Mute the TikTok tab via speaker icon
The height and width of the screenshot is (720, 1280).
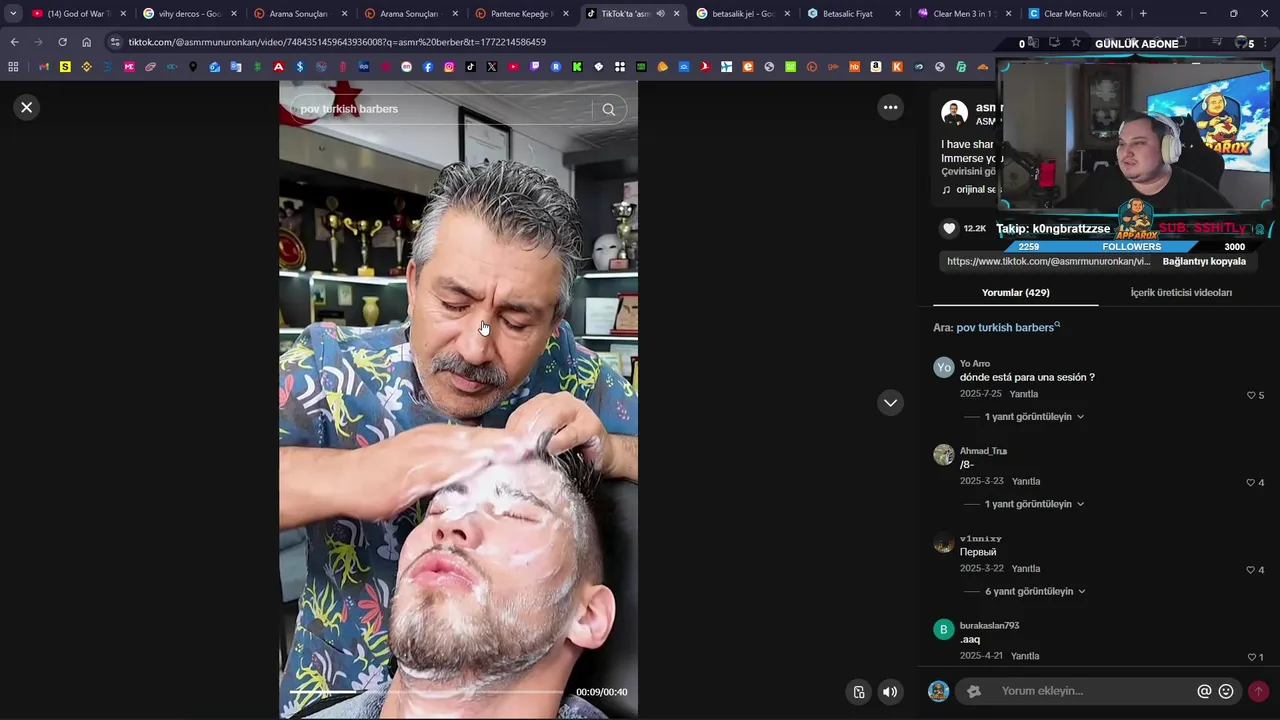click(660, 14)
